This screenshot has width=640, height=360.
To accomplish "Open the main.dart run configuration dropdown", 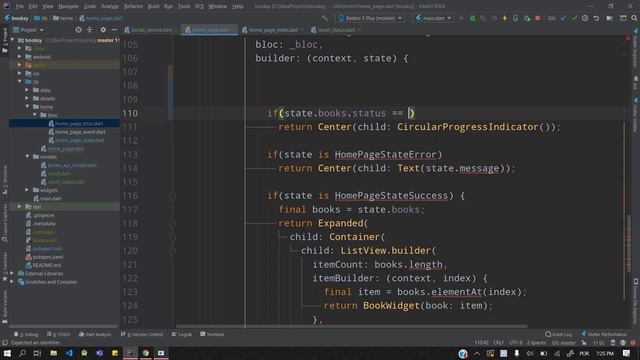I will [x=433, y=18].
